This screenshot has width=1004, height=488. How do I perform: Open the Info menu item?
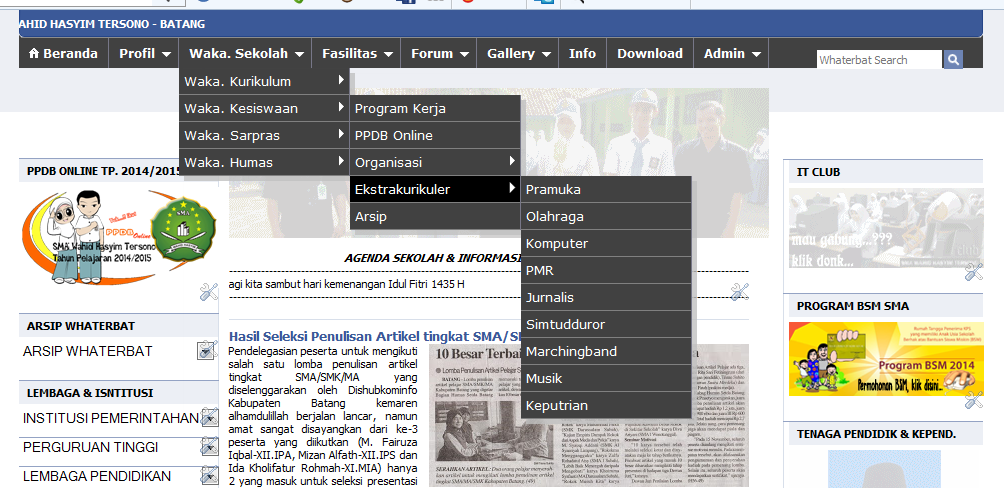[x=582, y=54]
